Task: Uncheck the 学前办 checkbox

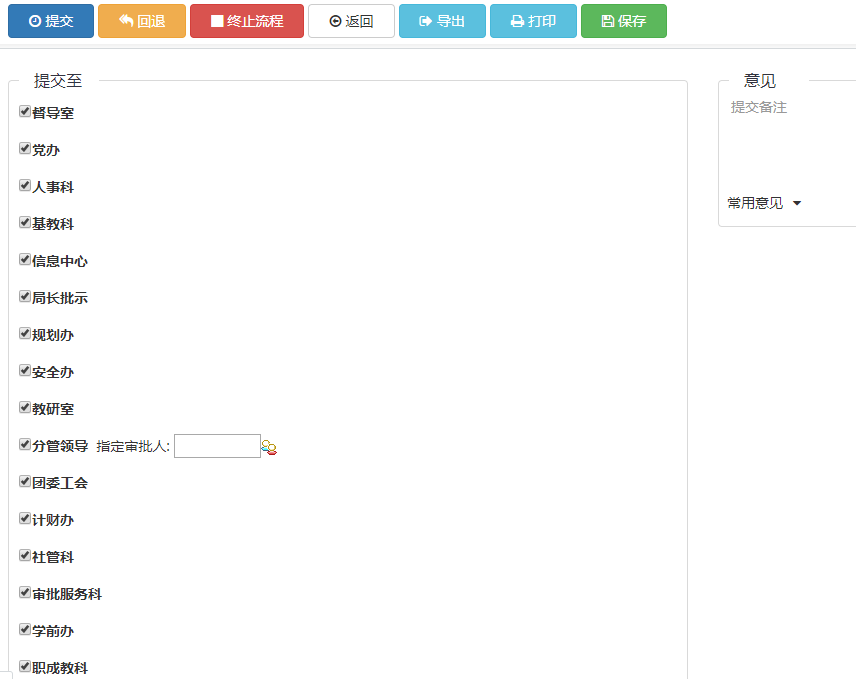Action: click(25, 629)
